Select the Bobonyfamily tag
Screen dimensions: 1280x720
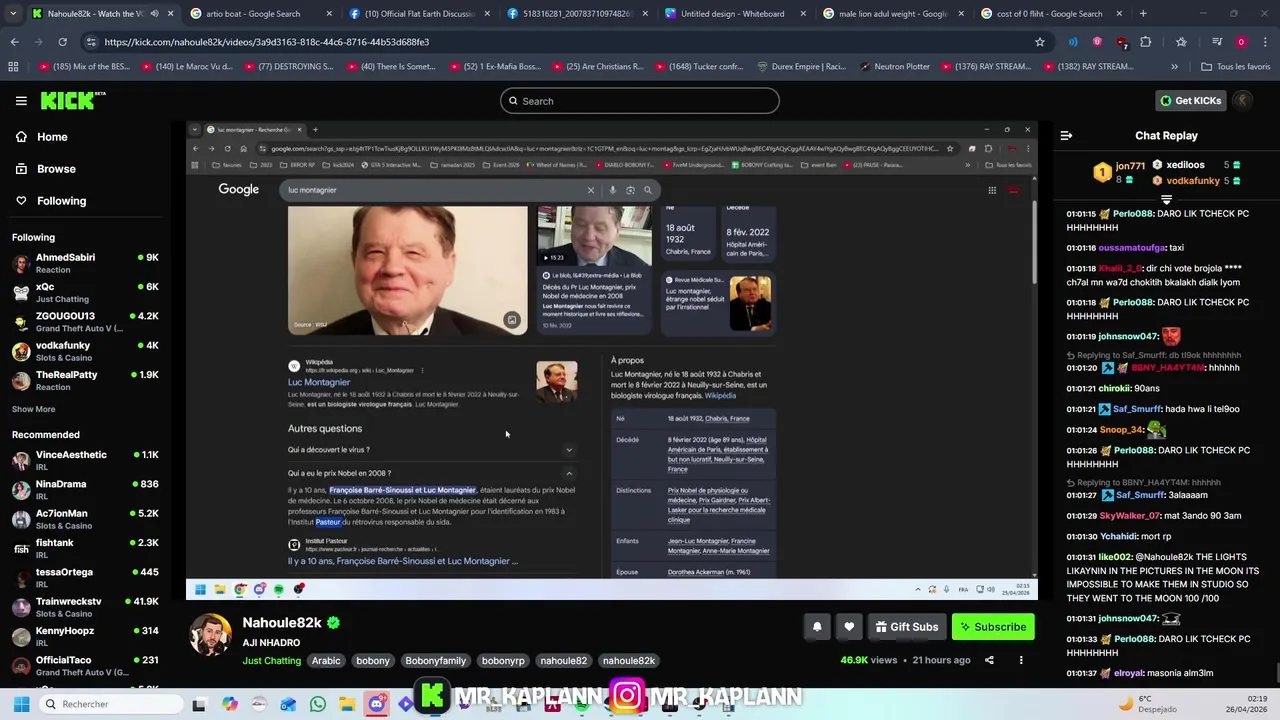point(435,661)
